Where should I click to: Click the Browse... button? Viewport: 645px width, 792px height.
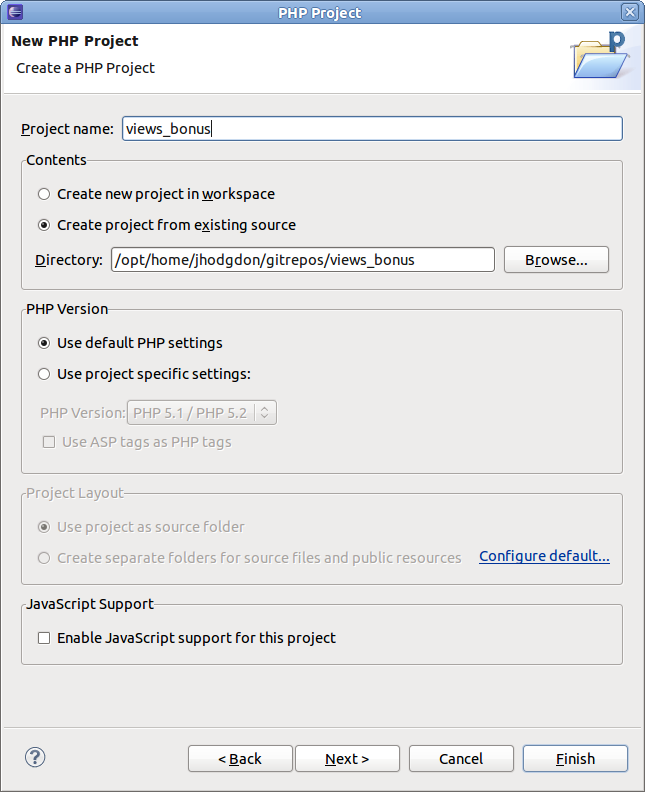point(556,260)
